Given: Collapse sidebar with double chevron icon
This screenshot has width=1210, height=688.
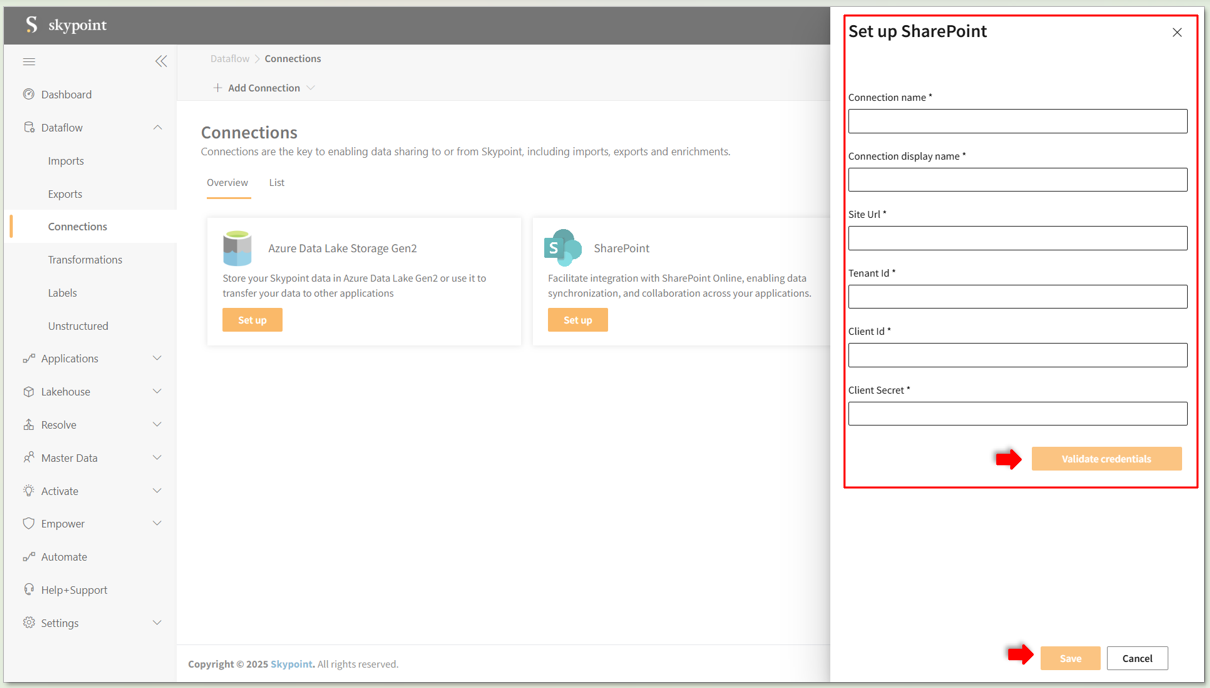Looking at the screenshot, I should click(161, 62).
